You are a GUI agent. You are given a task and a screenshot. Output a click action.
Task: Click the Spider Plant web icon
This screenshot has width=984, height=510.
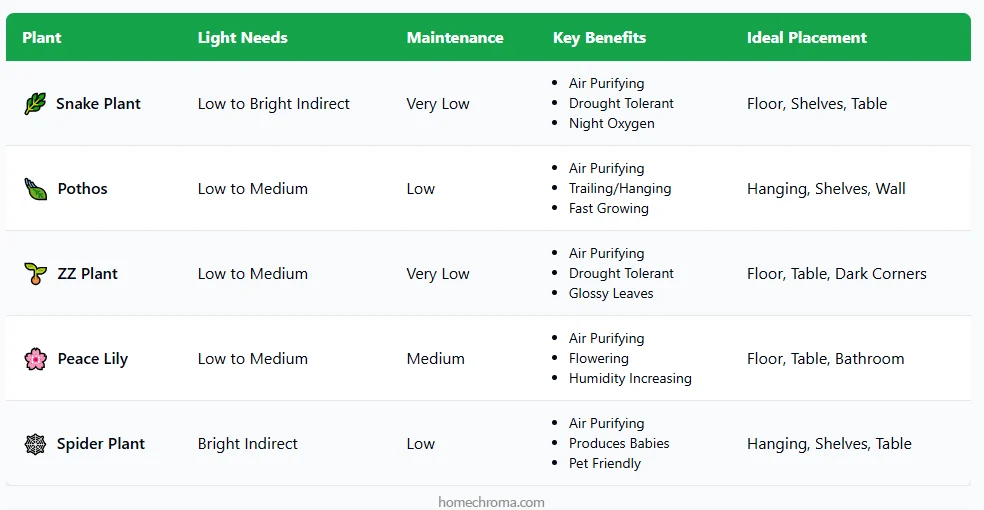35,444
